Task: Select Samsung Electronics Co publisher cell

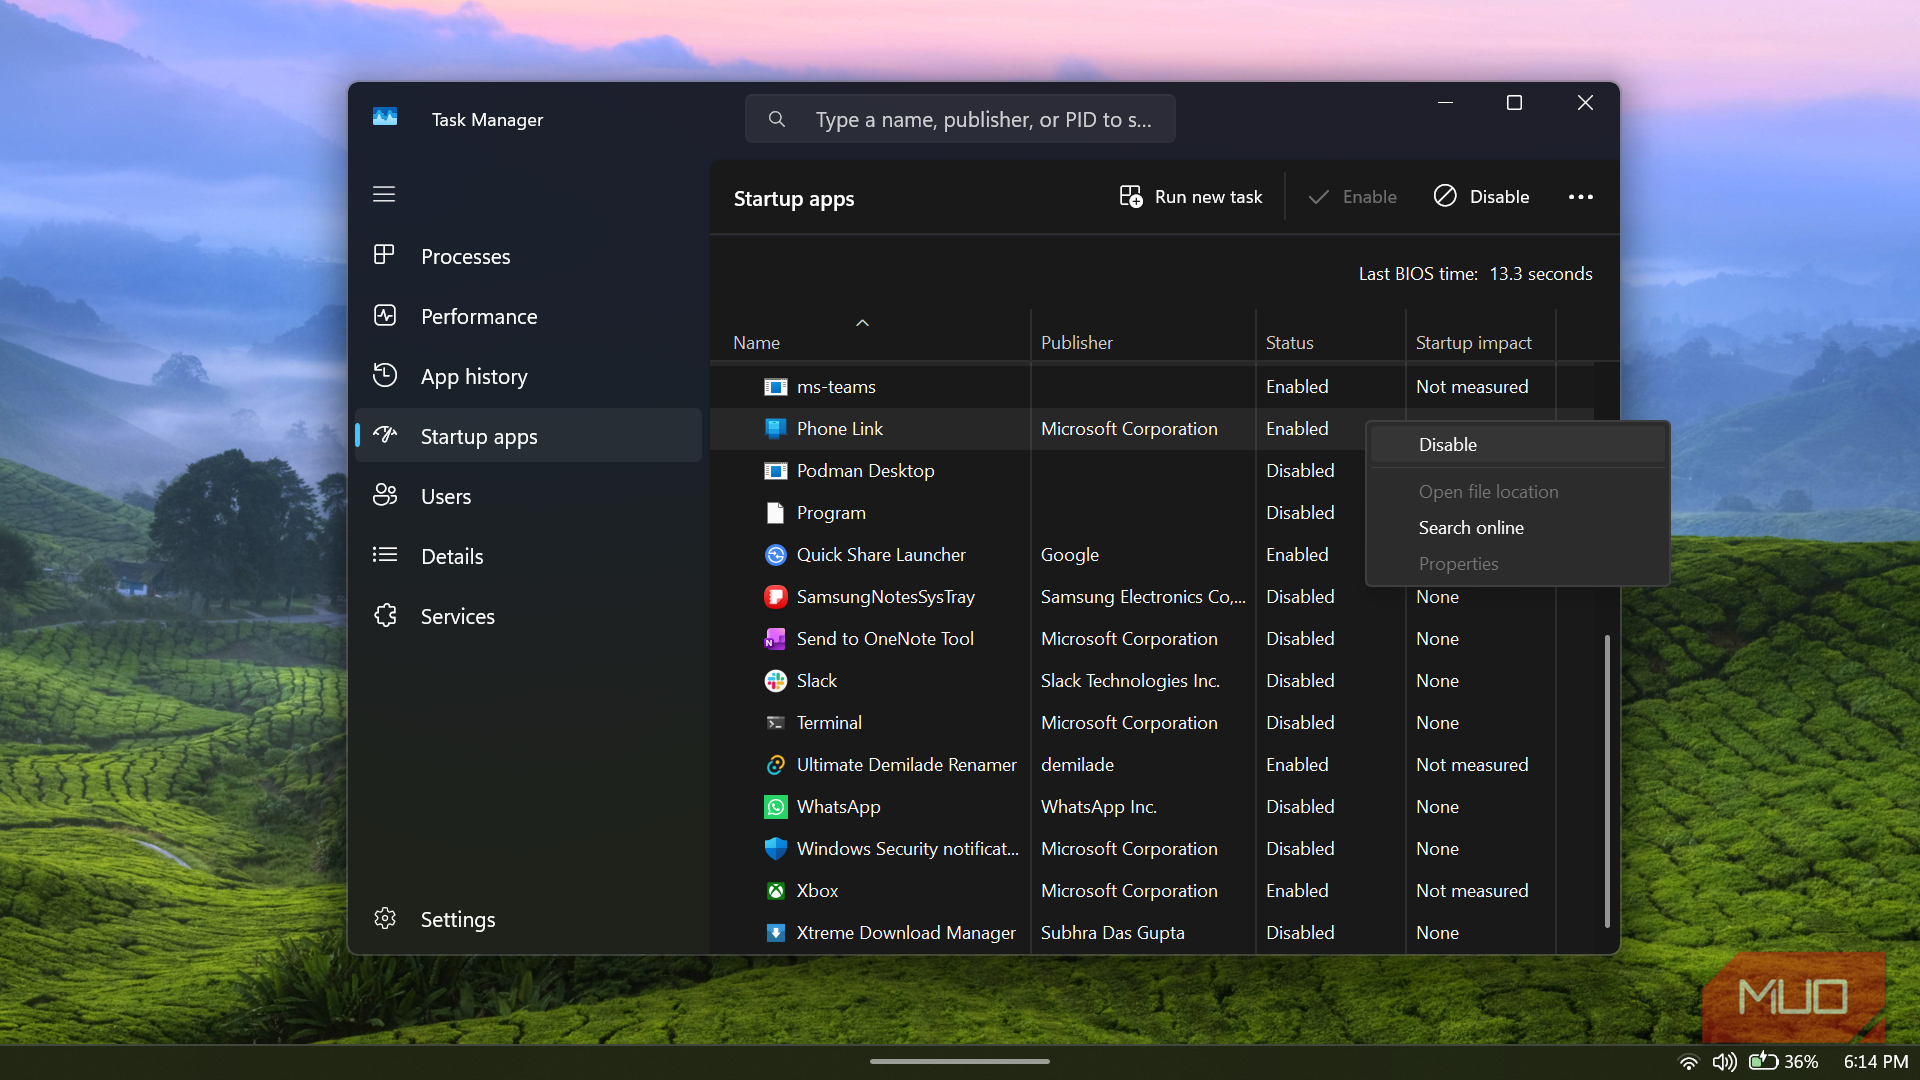Action: (x=1143, y=597)
